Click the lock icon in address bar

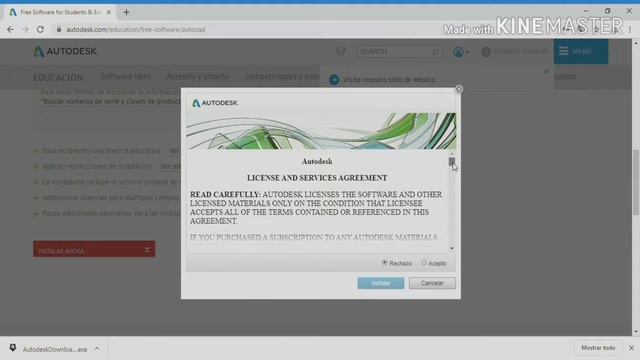[59, 29]
